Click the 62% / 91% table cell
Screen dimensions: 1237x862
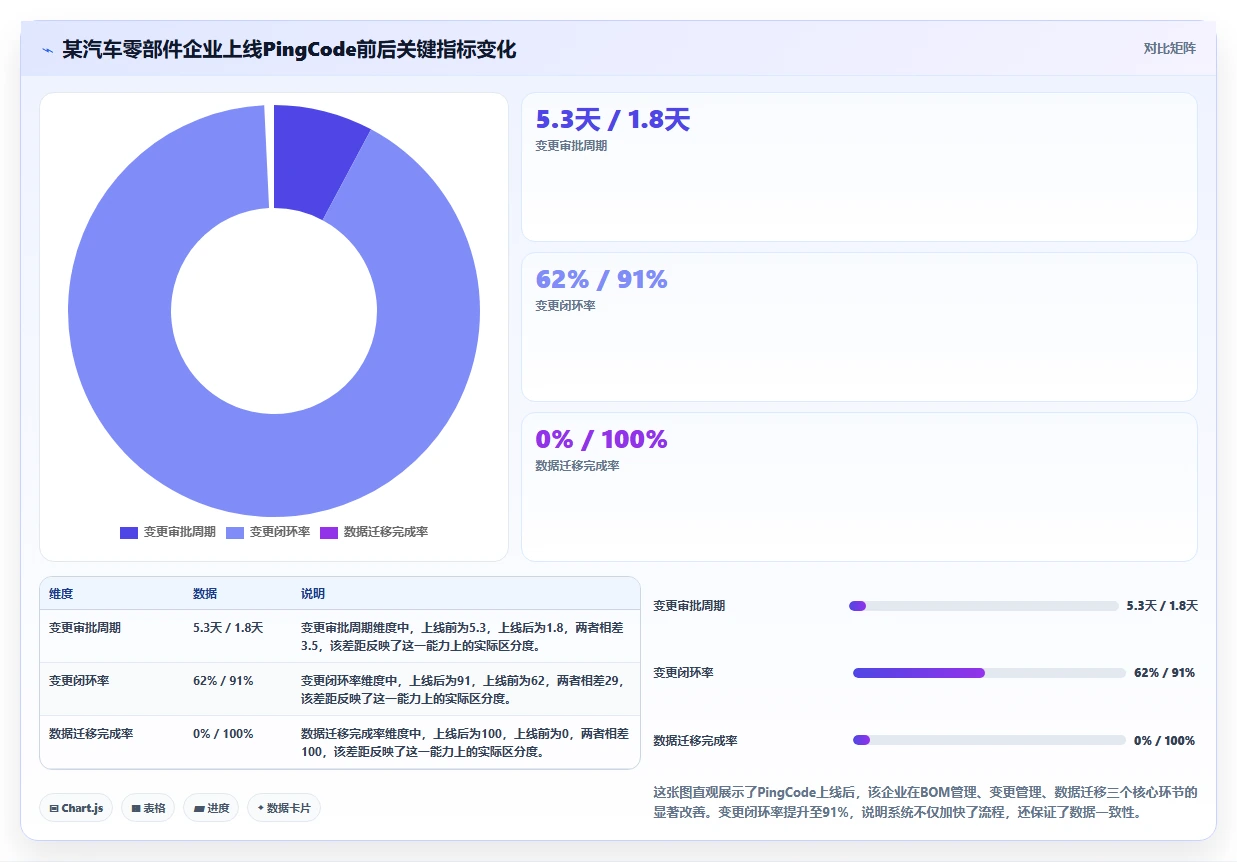tap(223, 681)
